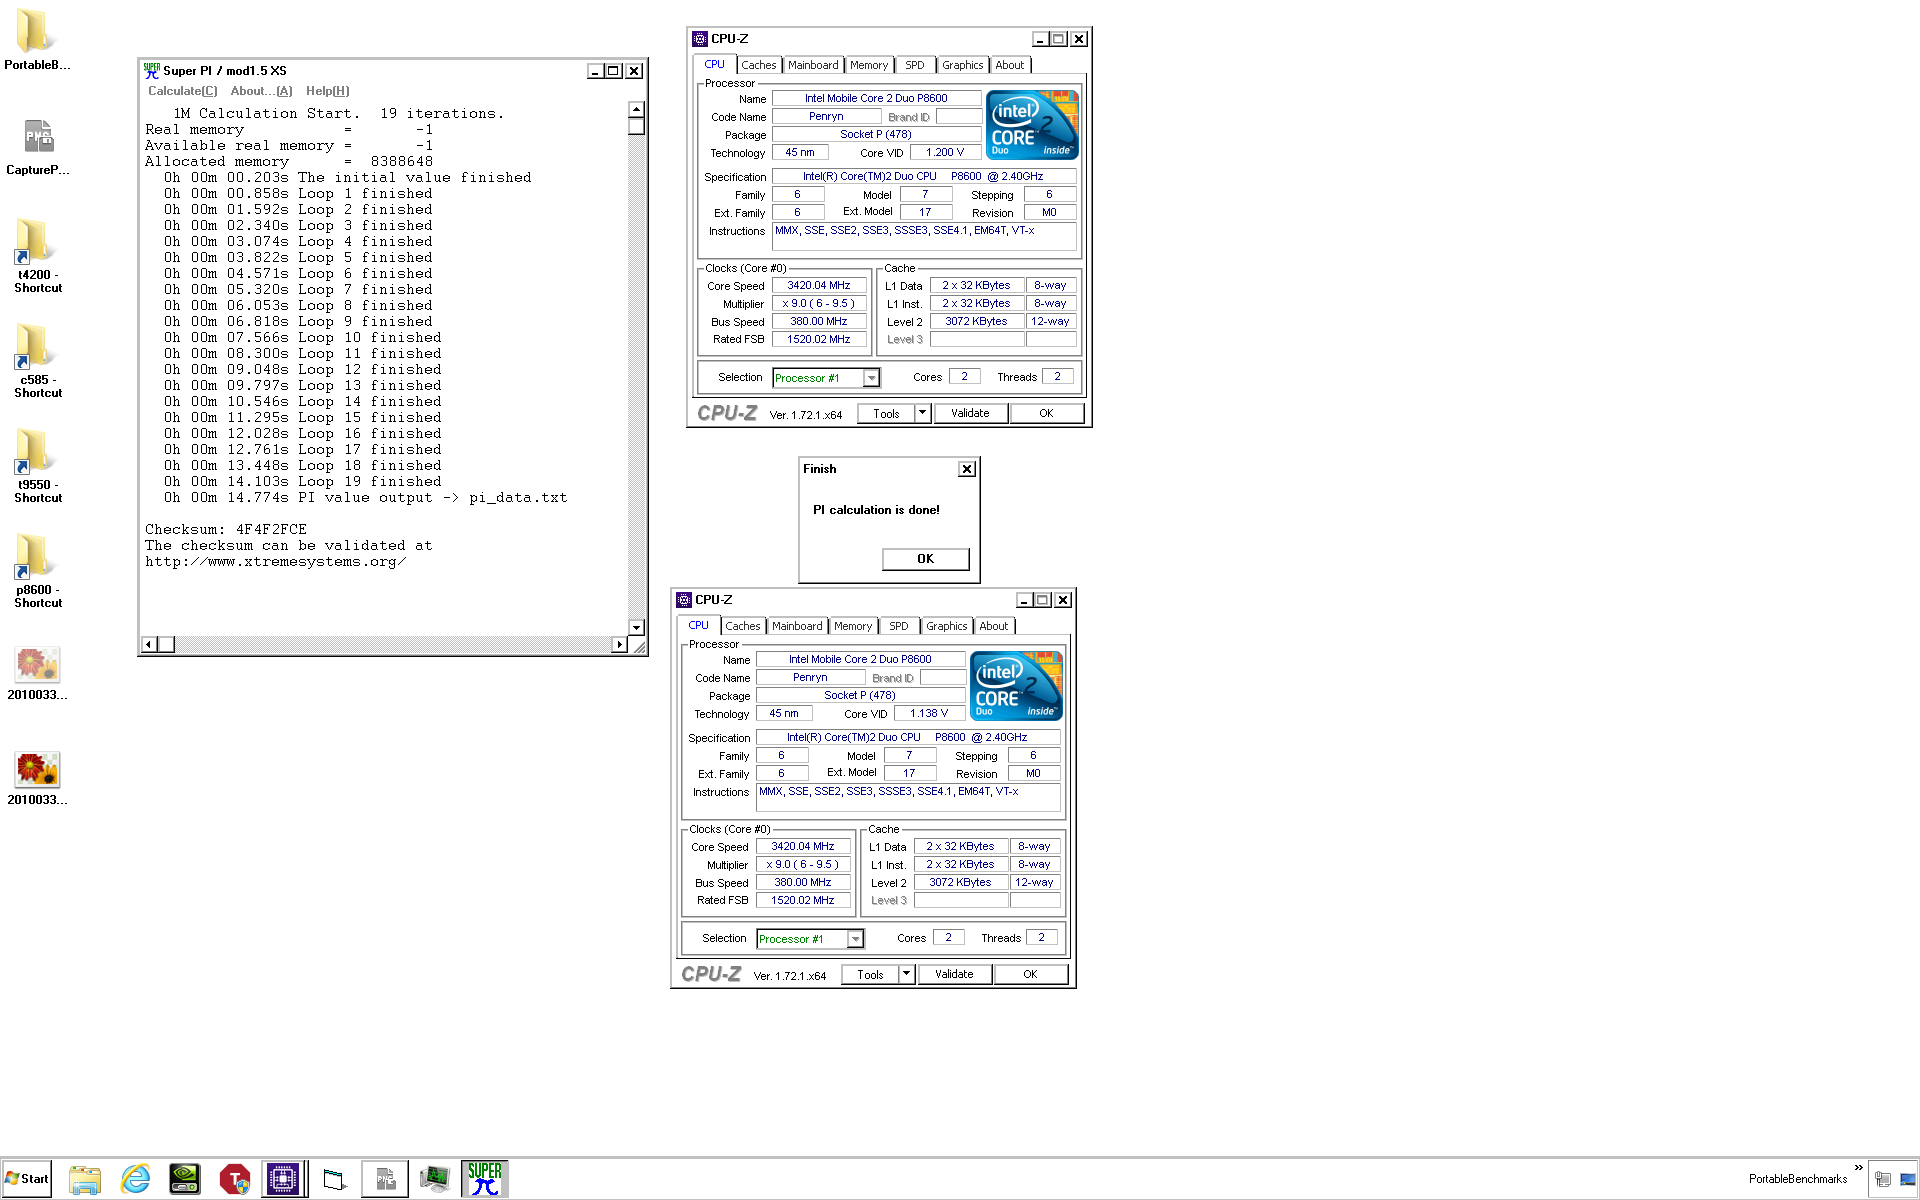Viewport: 1920px width, 1200px height.
Task: Click Tools button in lower CPU-Z
Action: coord(870,974)
